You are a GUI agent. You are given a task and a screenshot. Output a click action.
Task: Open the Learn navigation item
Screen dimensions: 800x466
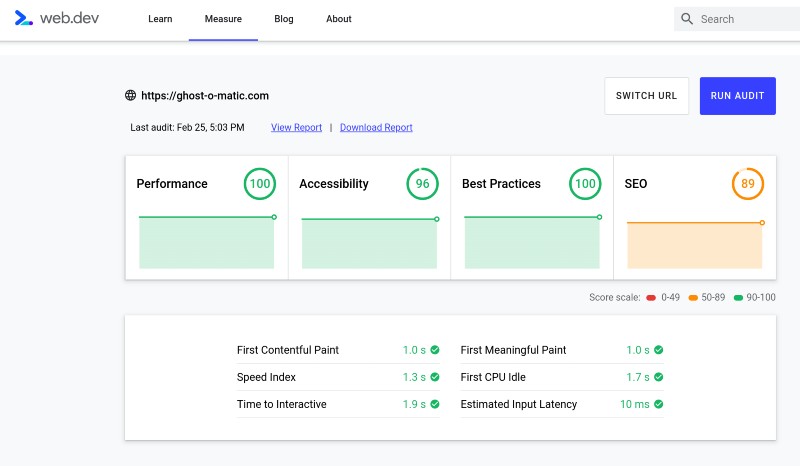160,19
